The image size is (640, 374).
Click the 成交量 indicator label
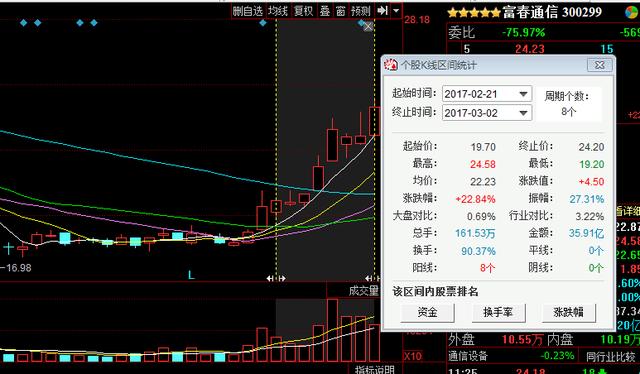tap(364, 291)
